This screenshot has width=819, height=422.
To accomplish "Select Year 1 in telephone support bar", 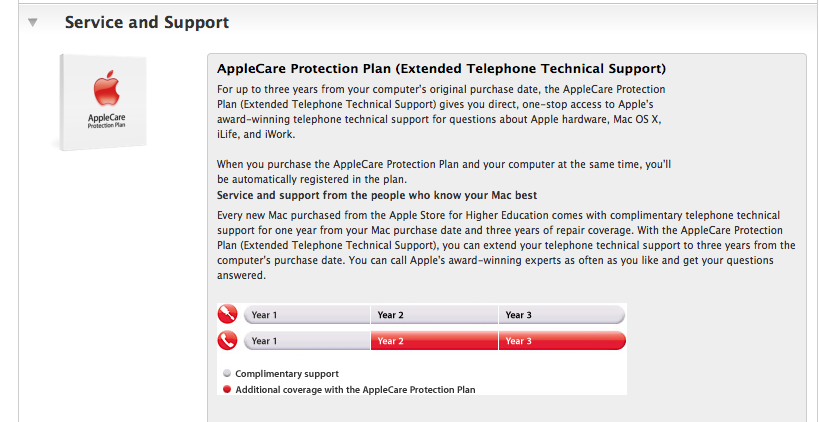I will (307, 341).
